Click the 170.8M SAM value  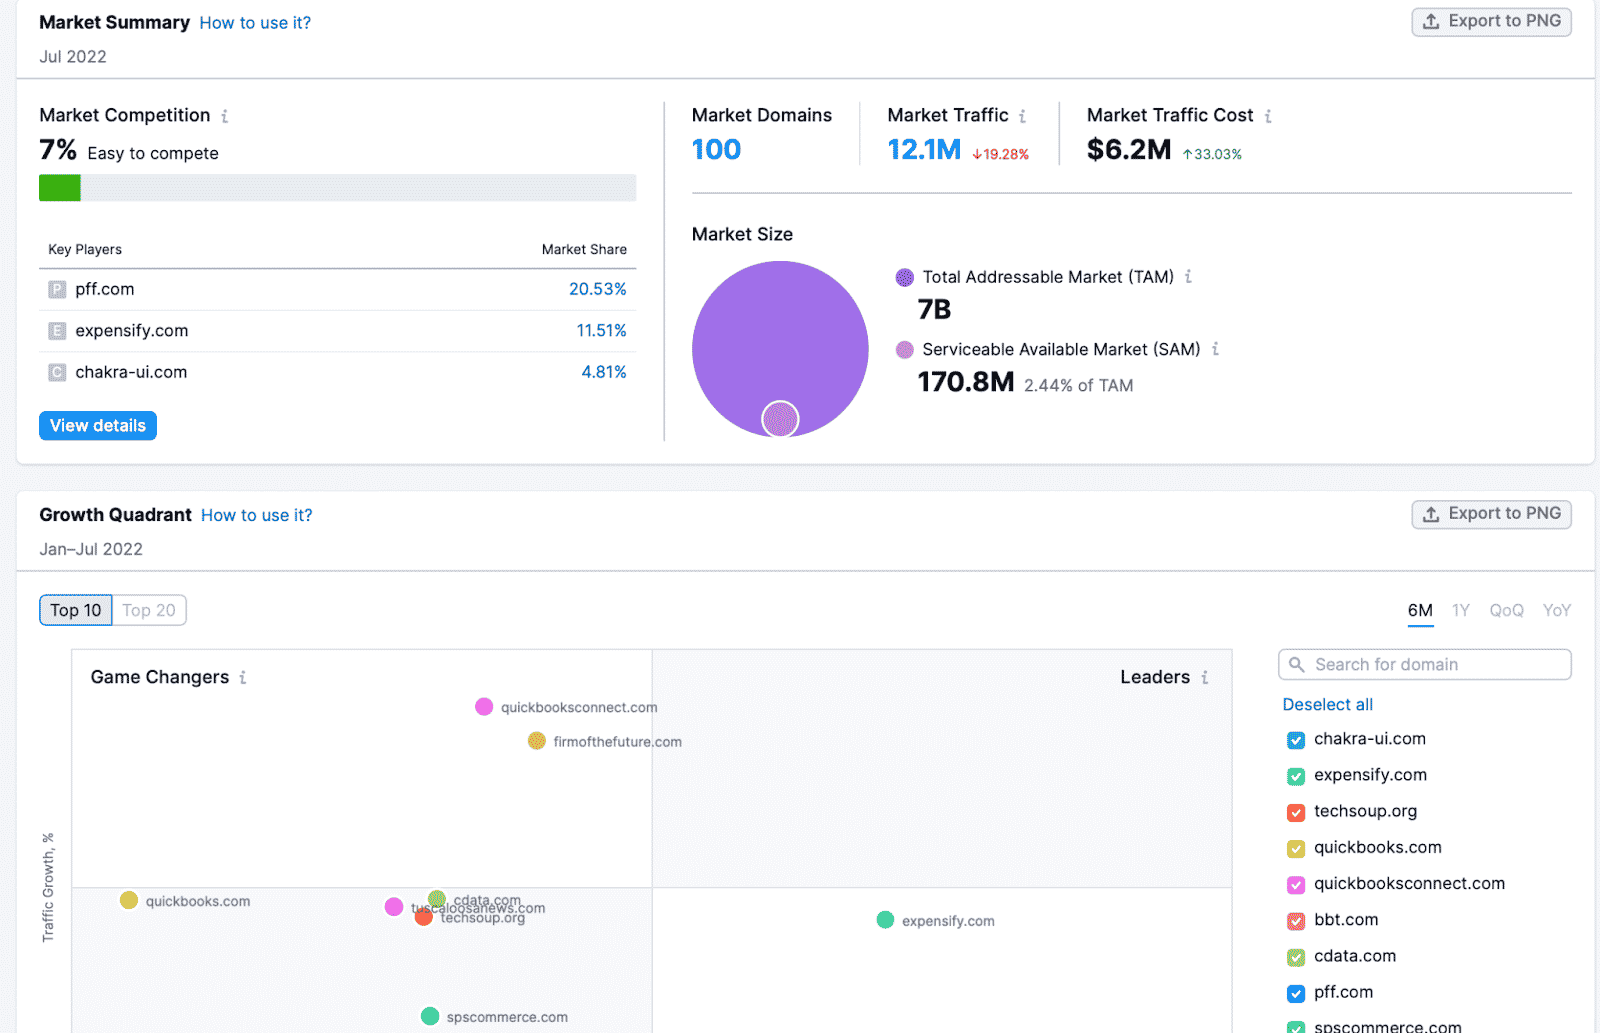pos(966,382)
